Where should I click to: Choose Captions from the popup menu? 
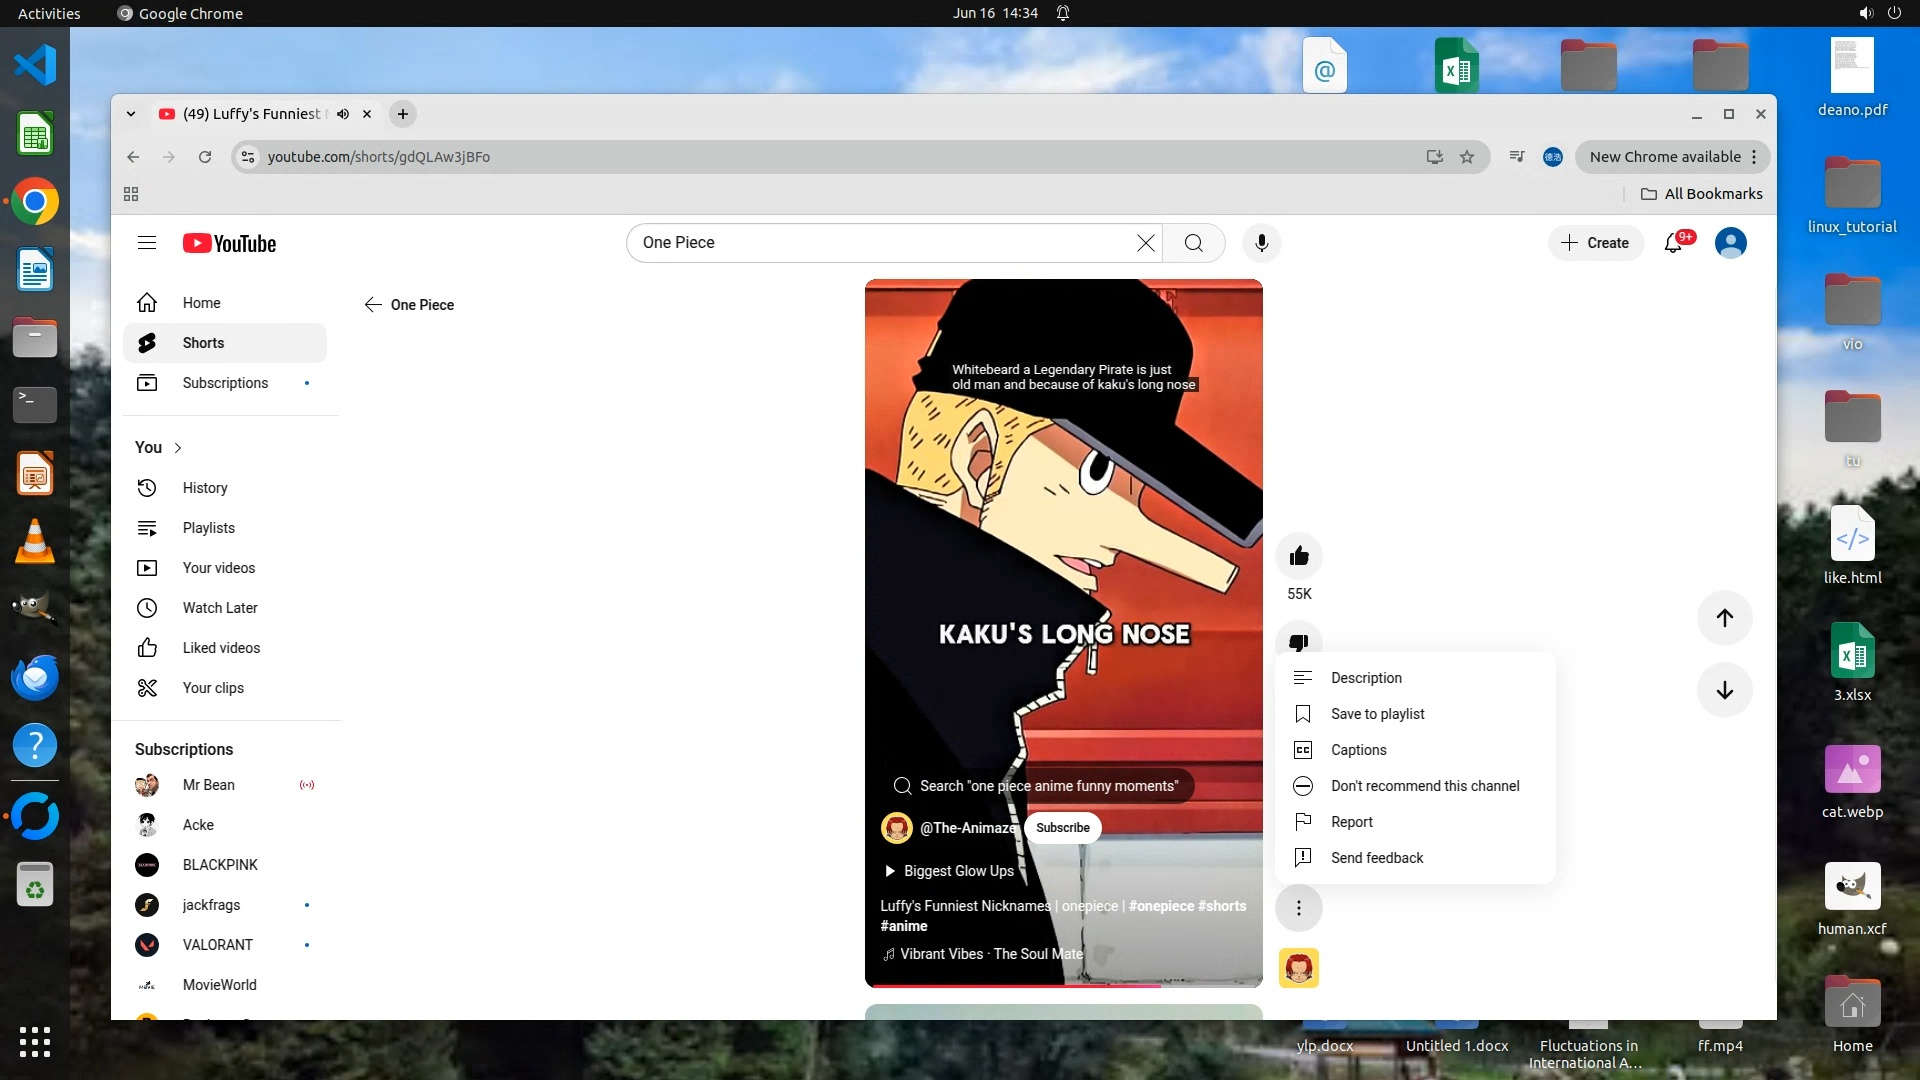tap(1358, 750)
